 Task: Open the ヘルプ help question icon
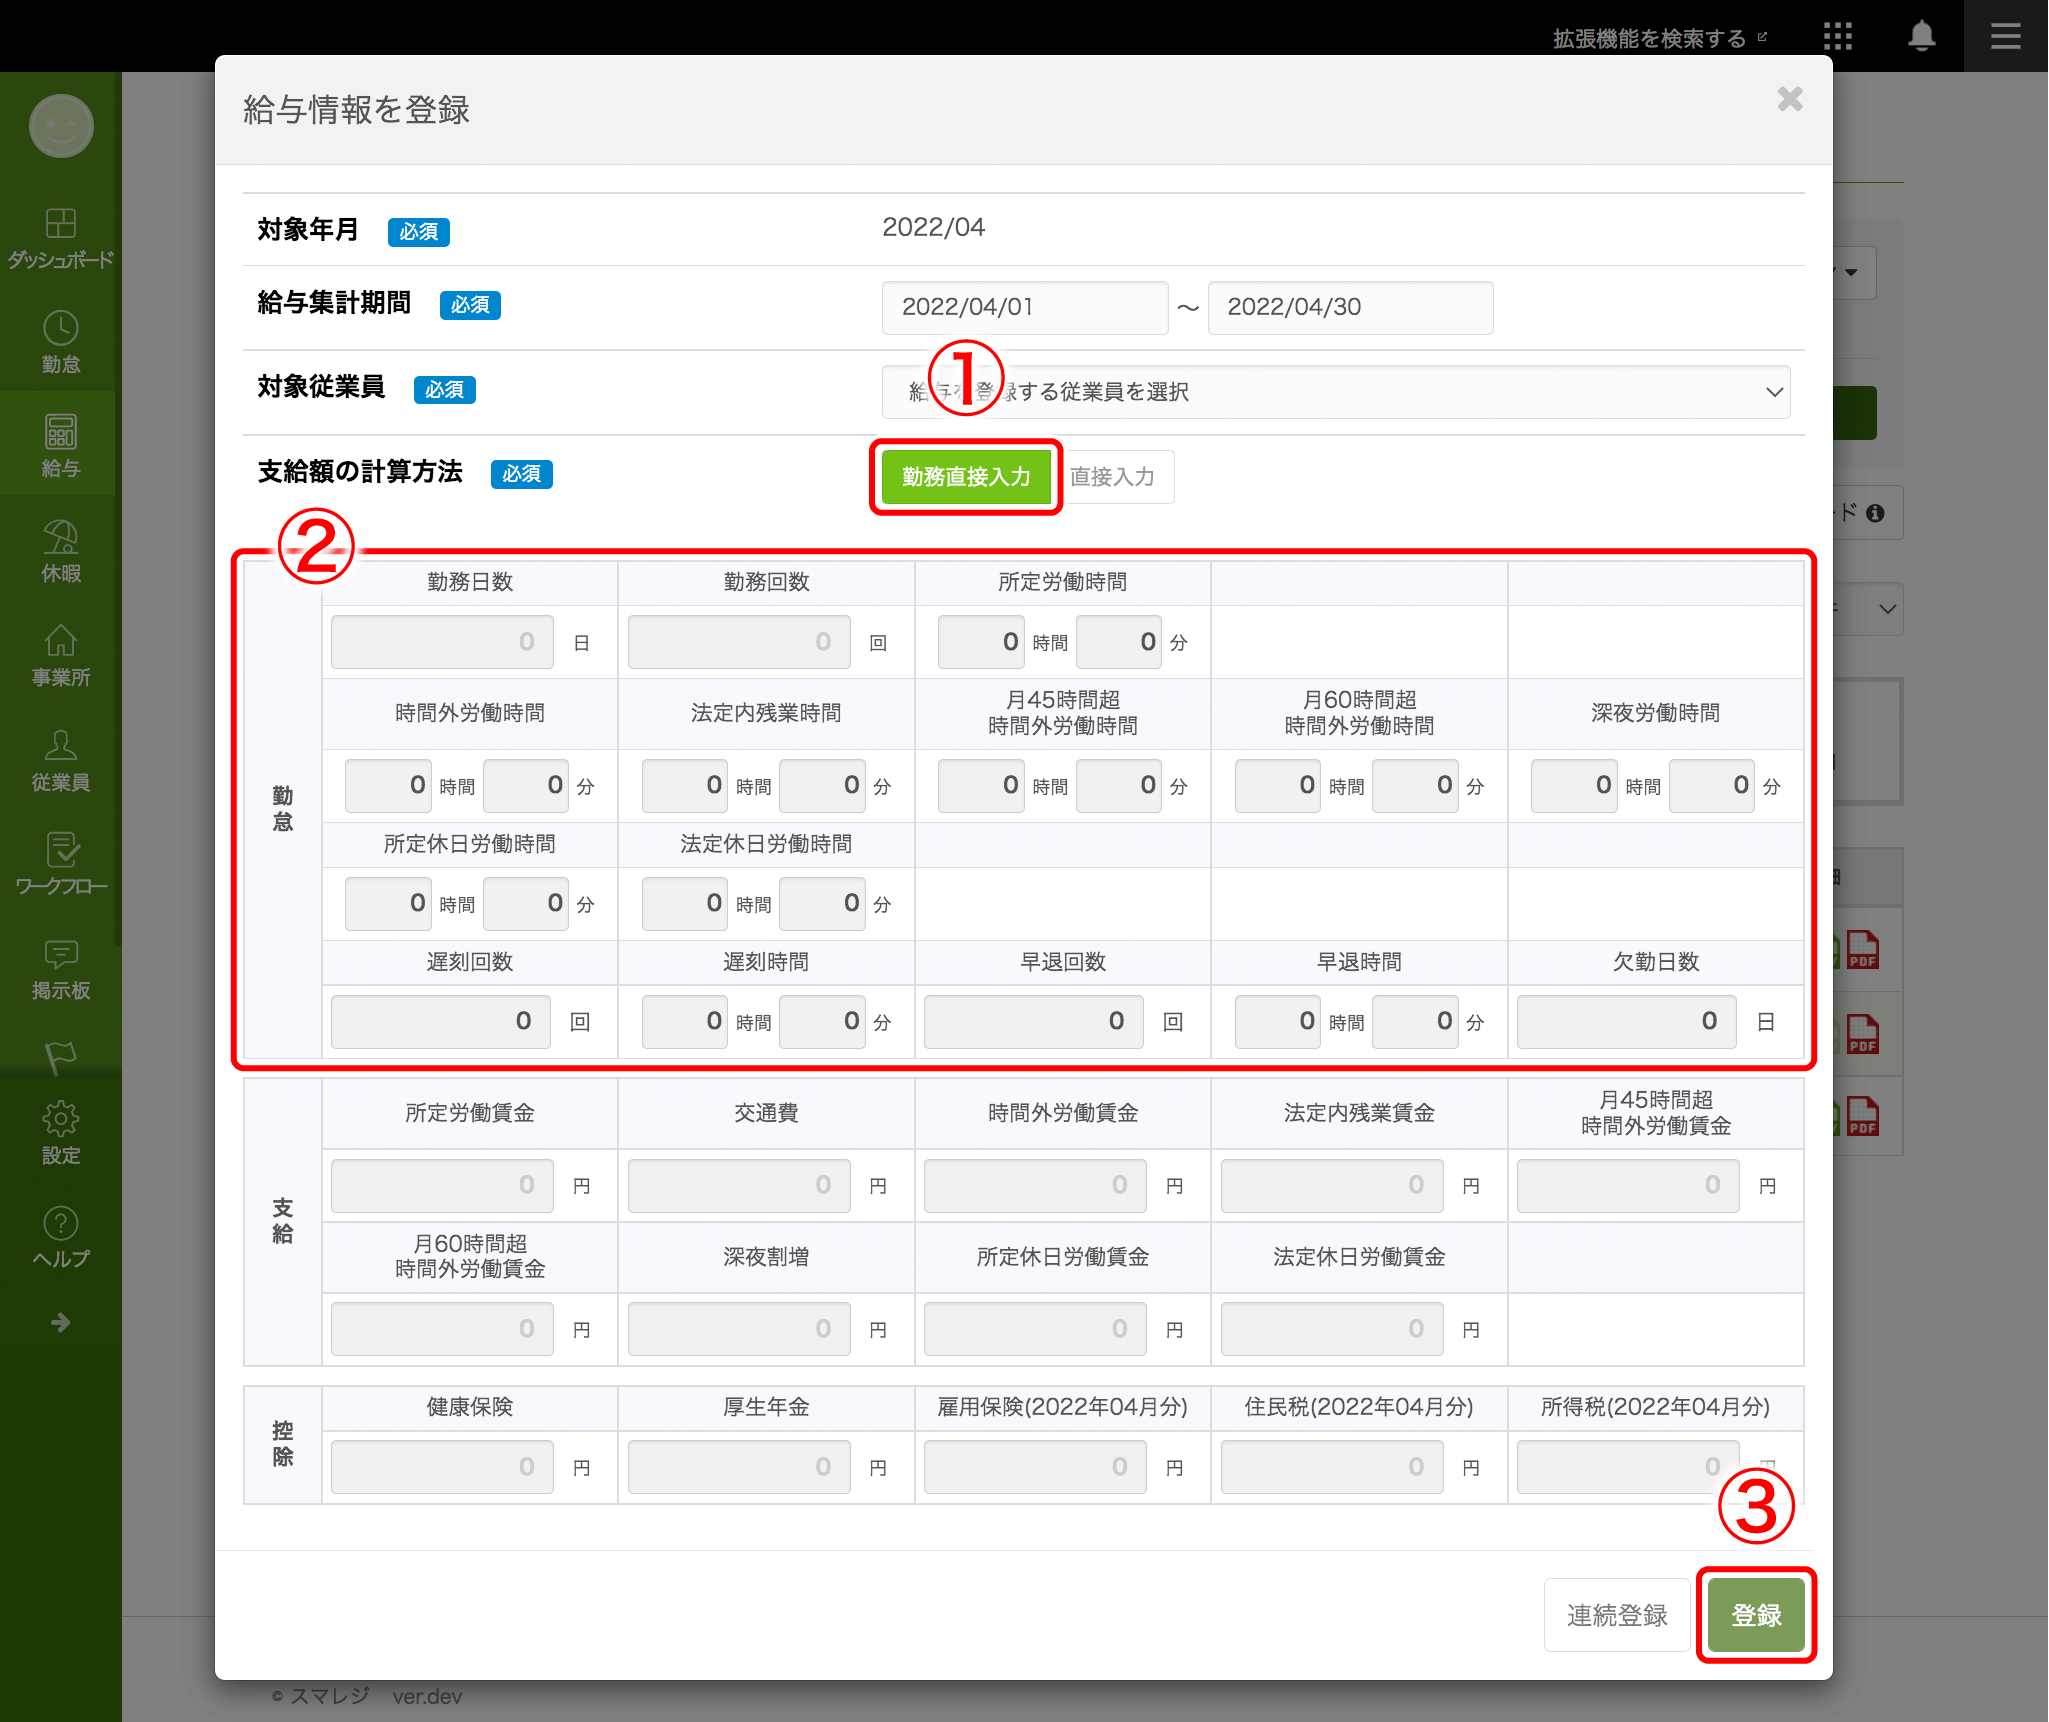pos(61,1223)
